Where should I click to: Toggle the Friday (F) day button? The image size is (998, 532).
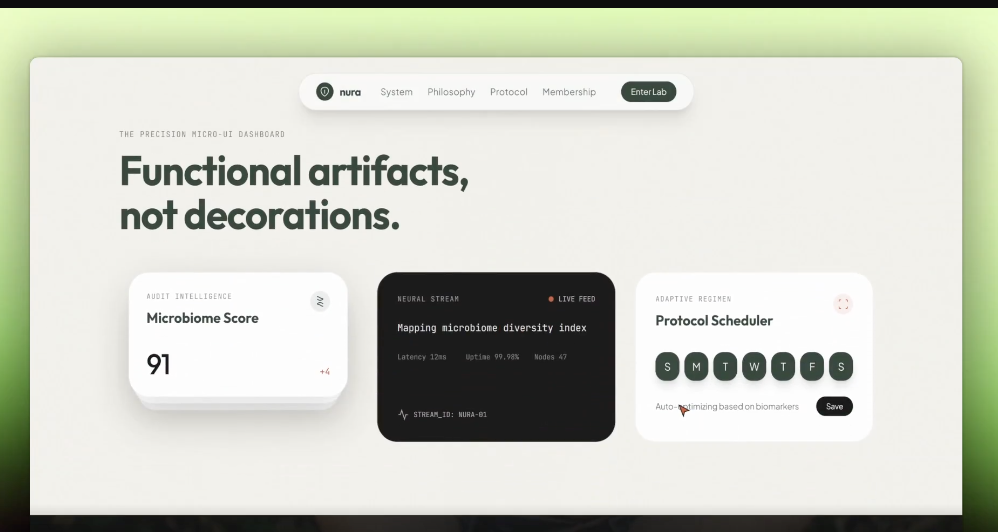pyautogui.click(x=812, y=367)
